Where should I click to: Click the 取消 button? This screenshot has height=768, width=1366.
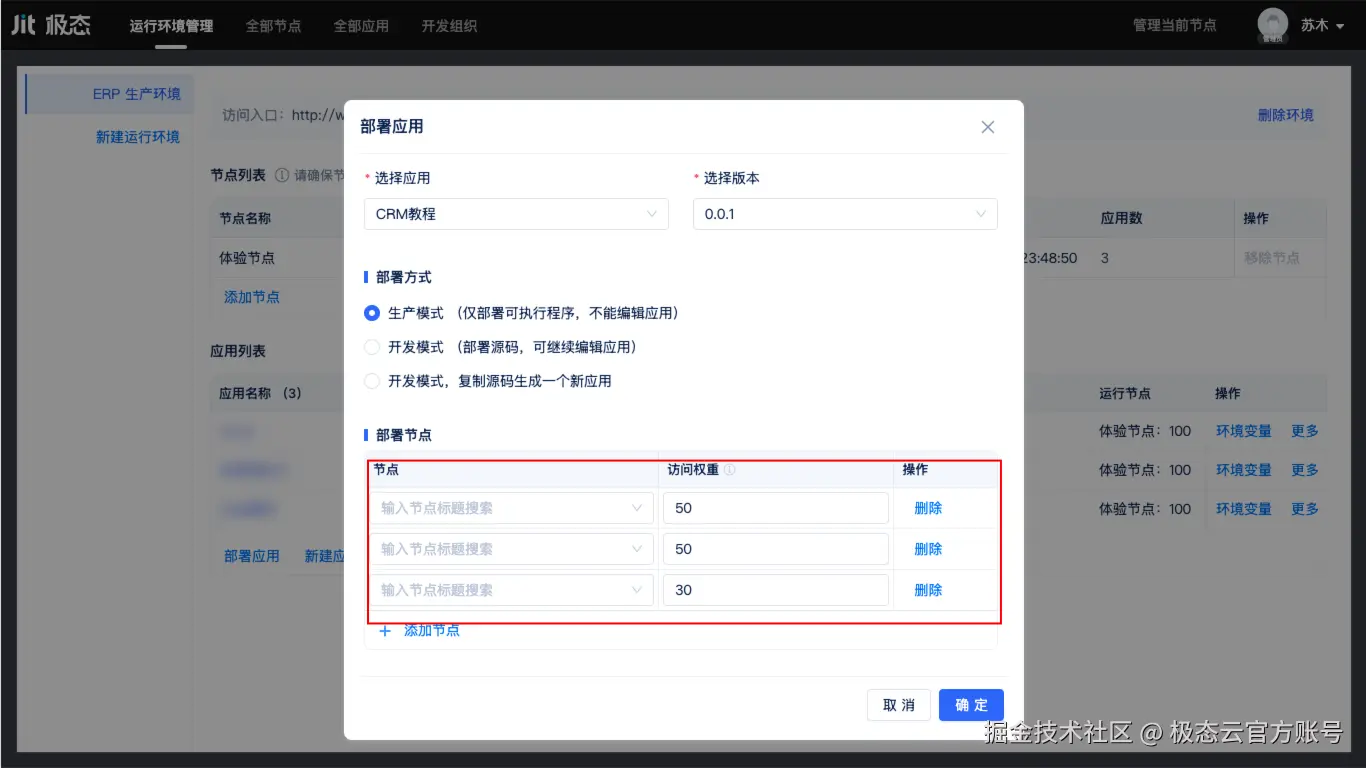tap(899, 705)
